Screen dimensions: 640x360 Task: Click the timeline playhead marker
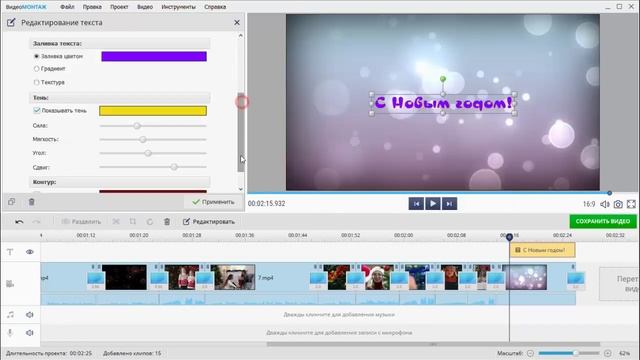509,237
